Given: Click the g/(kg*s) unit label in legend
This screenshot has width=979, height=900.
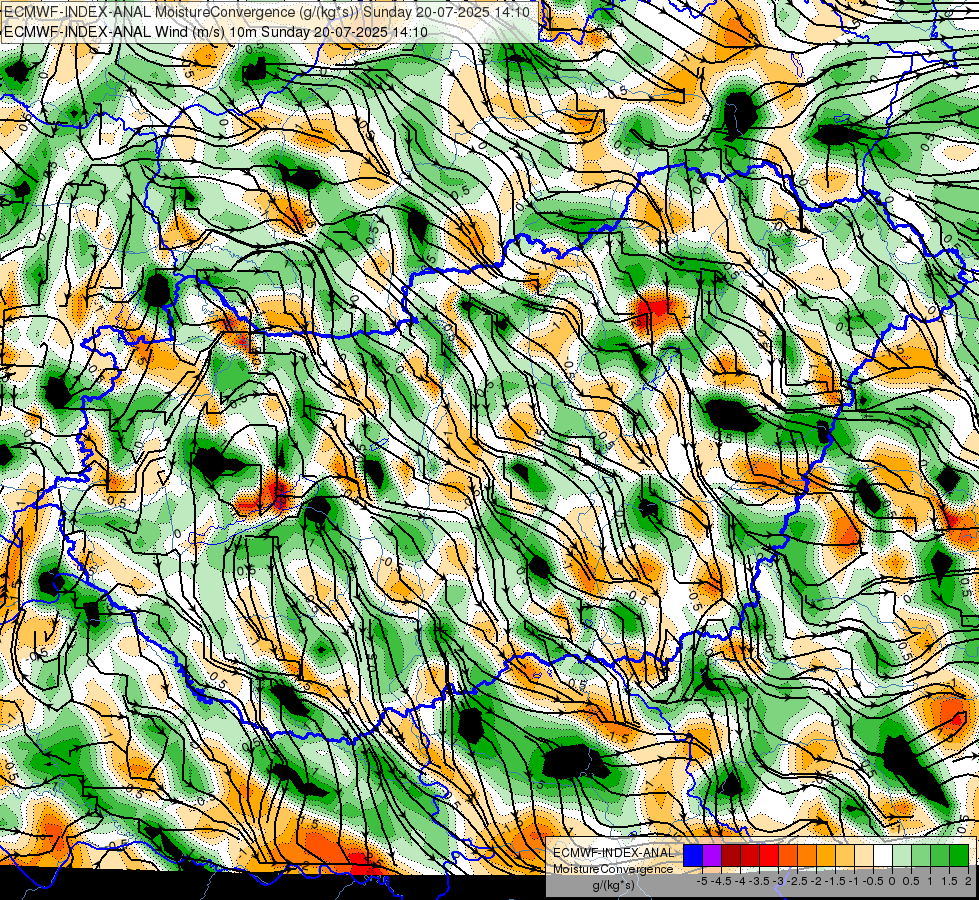Looking at the screenshot, I should pyautogui.click(x=613, y=886).
